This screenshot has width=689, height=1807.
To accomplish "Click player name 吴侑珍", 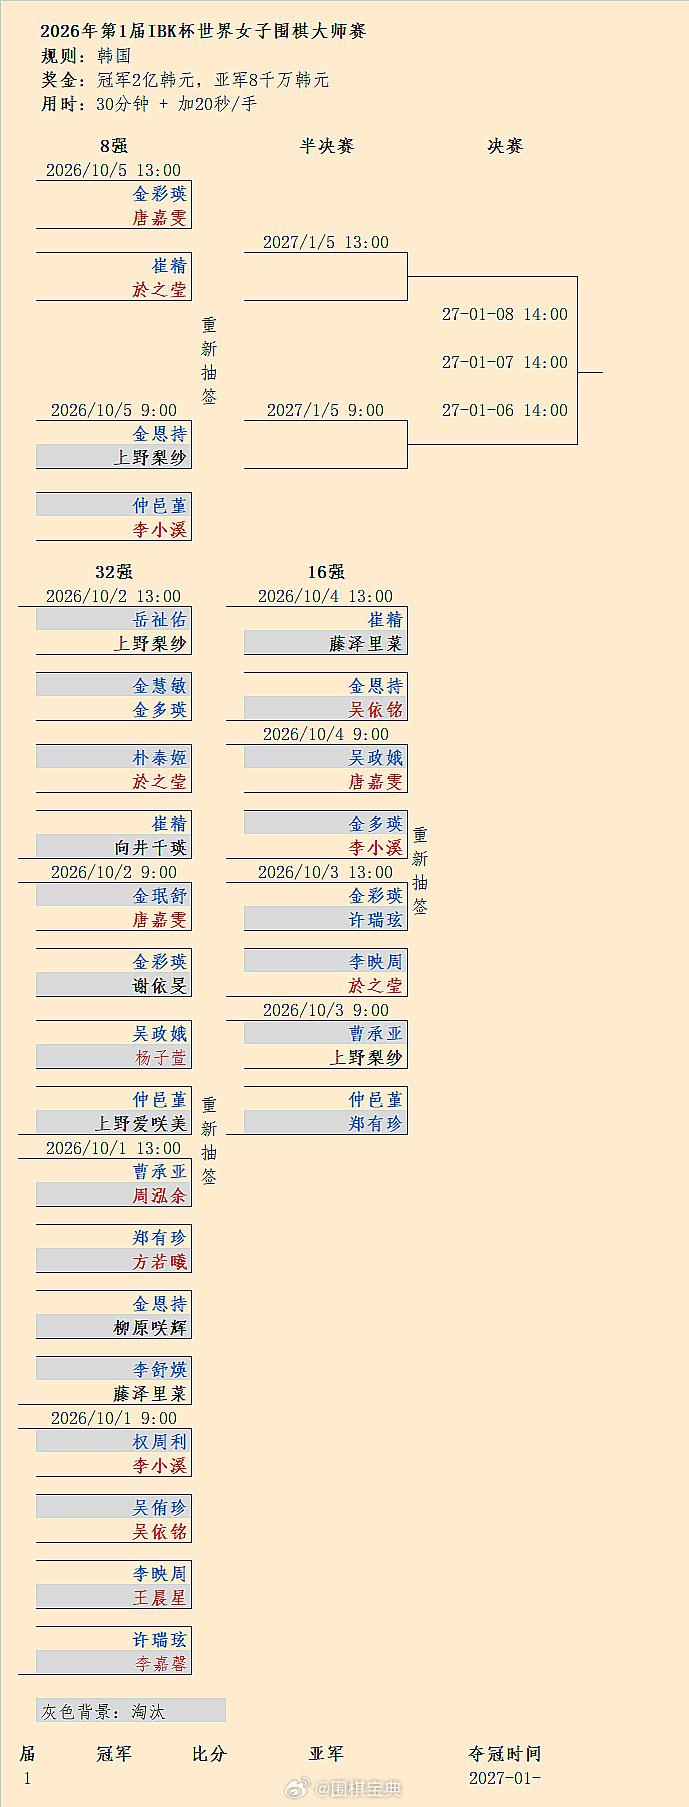I will coord(160,1508).
